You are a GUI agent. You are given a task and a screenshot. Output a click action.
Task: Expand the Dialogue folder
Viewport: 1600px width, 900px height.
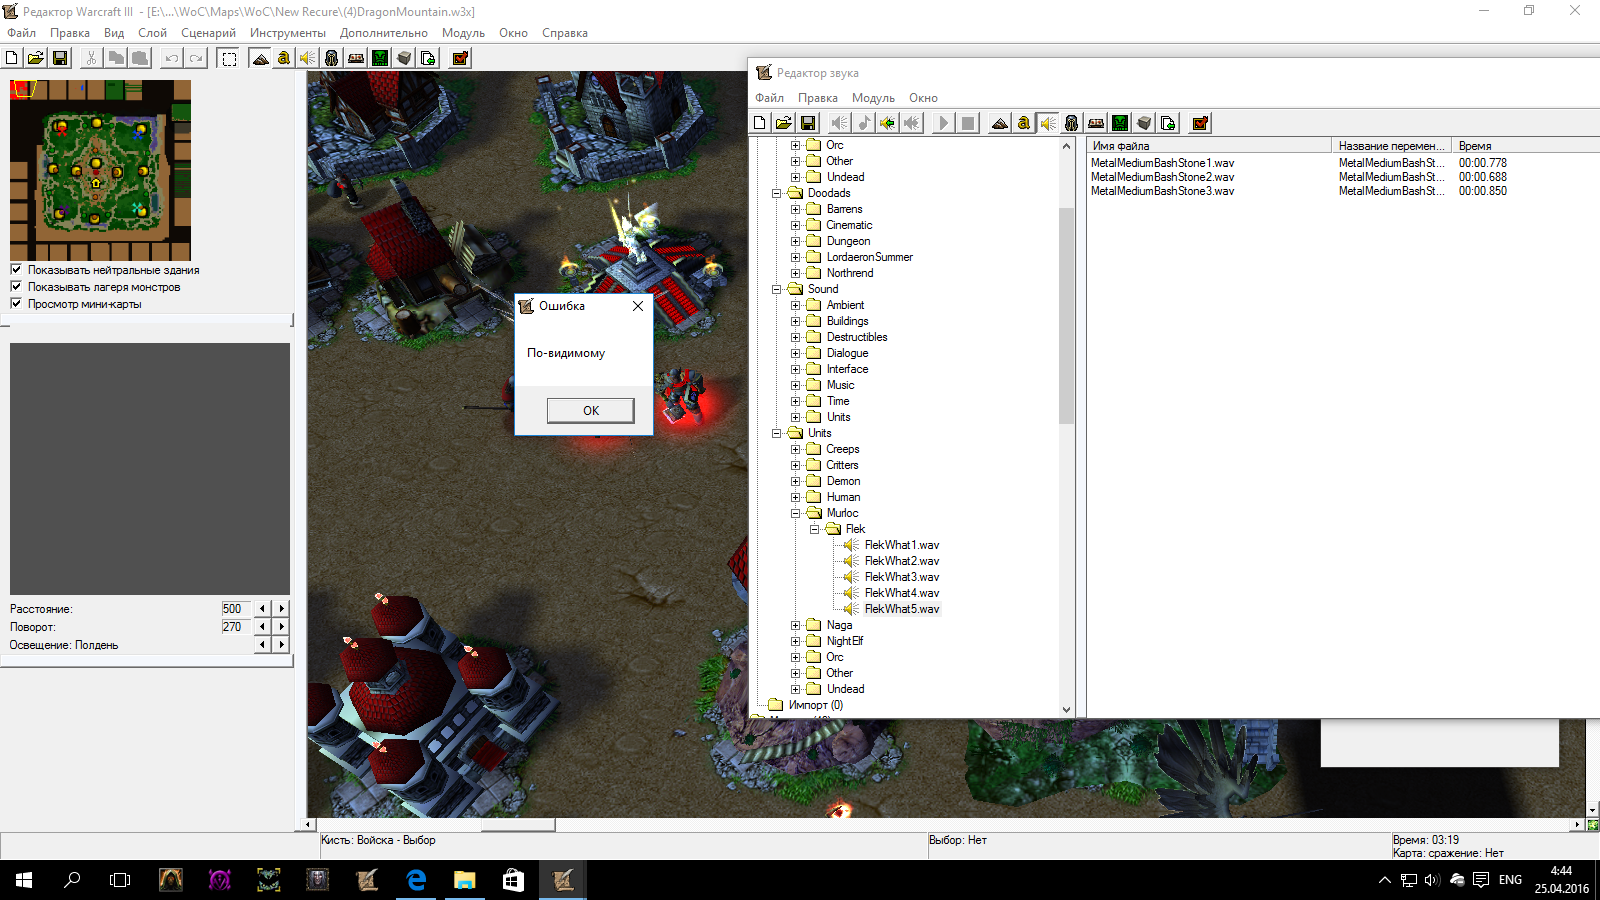pyautogui.click(x=796, y=353)
